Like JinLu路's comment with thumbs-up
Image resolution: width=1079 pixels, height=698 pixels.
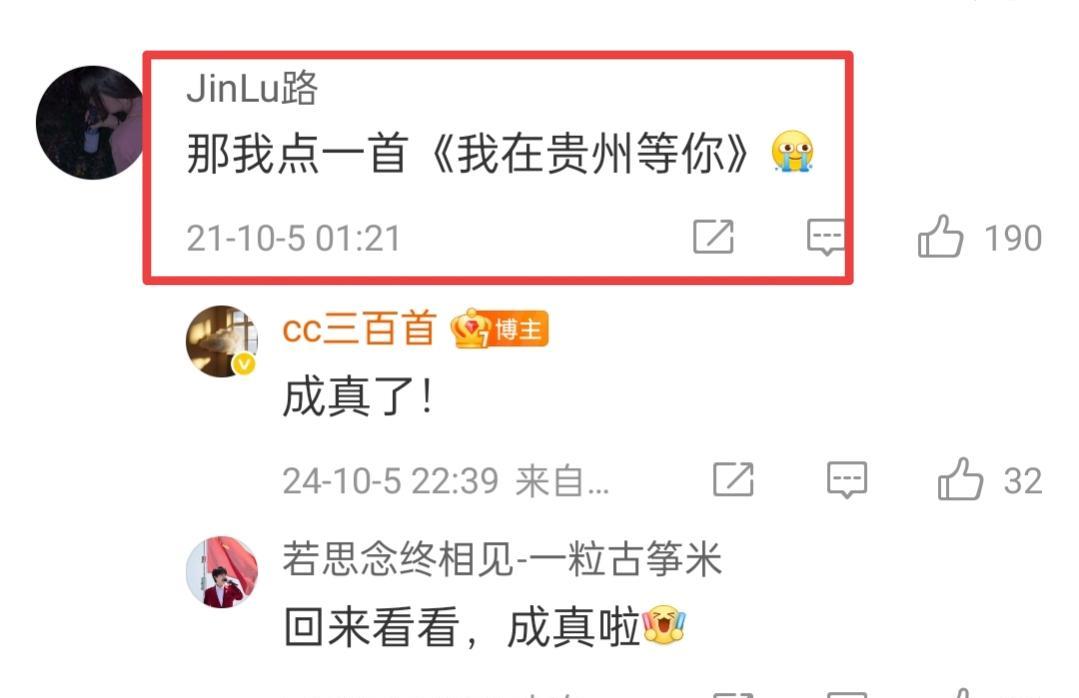(940, 236)
